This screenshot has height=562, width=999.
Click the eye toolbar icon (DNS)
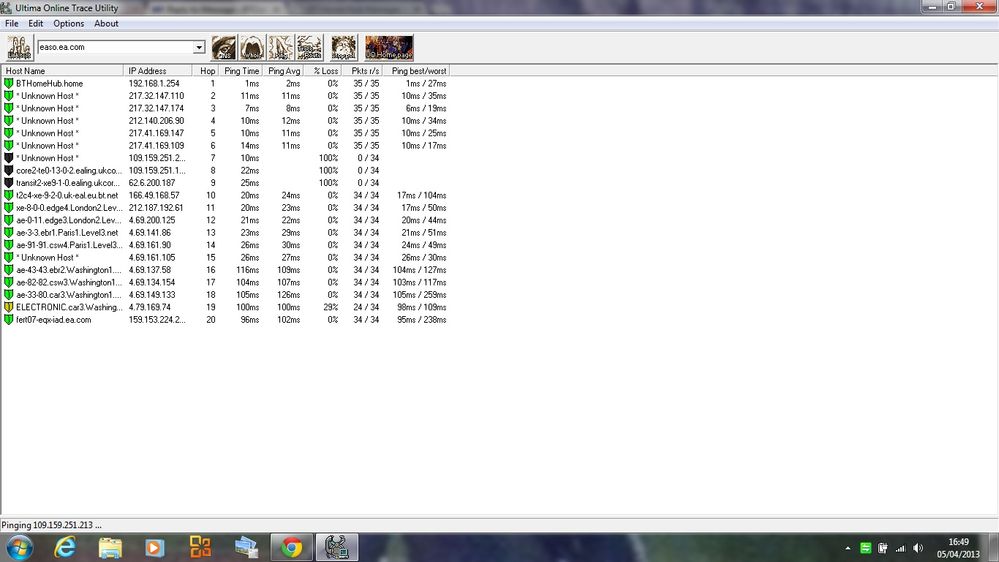click(224, 47)
